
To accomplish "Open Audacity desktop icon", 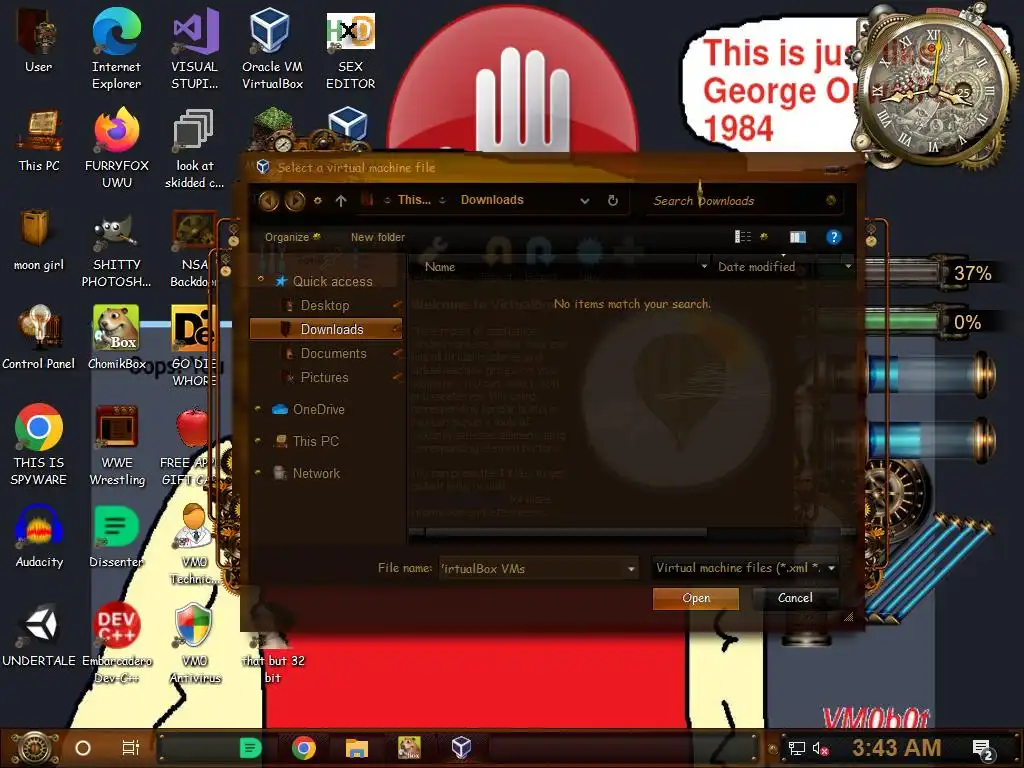I will [39, 537].
